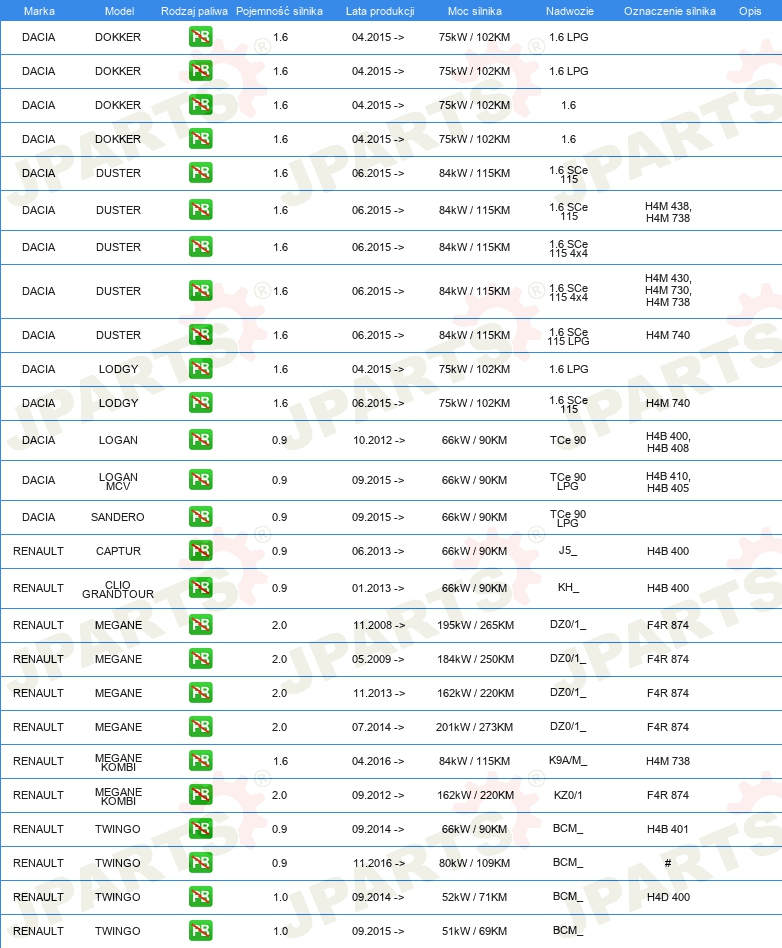Click the 'KH_' body cell
Viewport: 782px width, 948px height.
[568, 587]
